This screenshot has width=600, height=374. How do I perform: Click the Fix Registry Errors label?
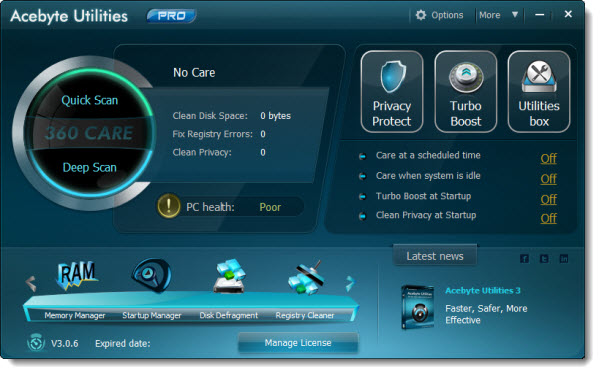point(212,134)
